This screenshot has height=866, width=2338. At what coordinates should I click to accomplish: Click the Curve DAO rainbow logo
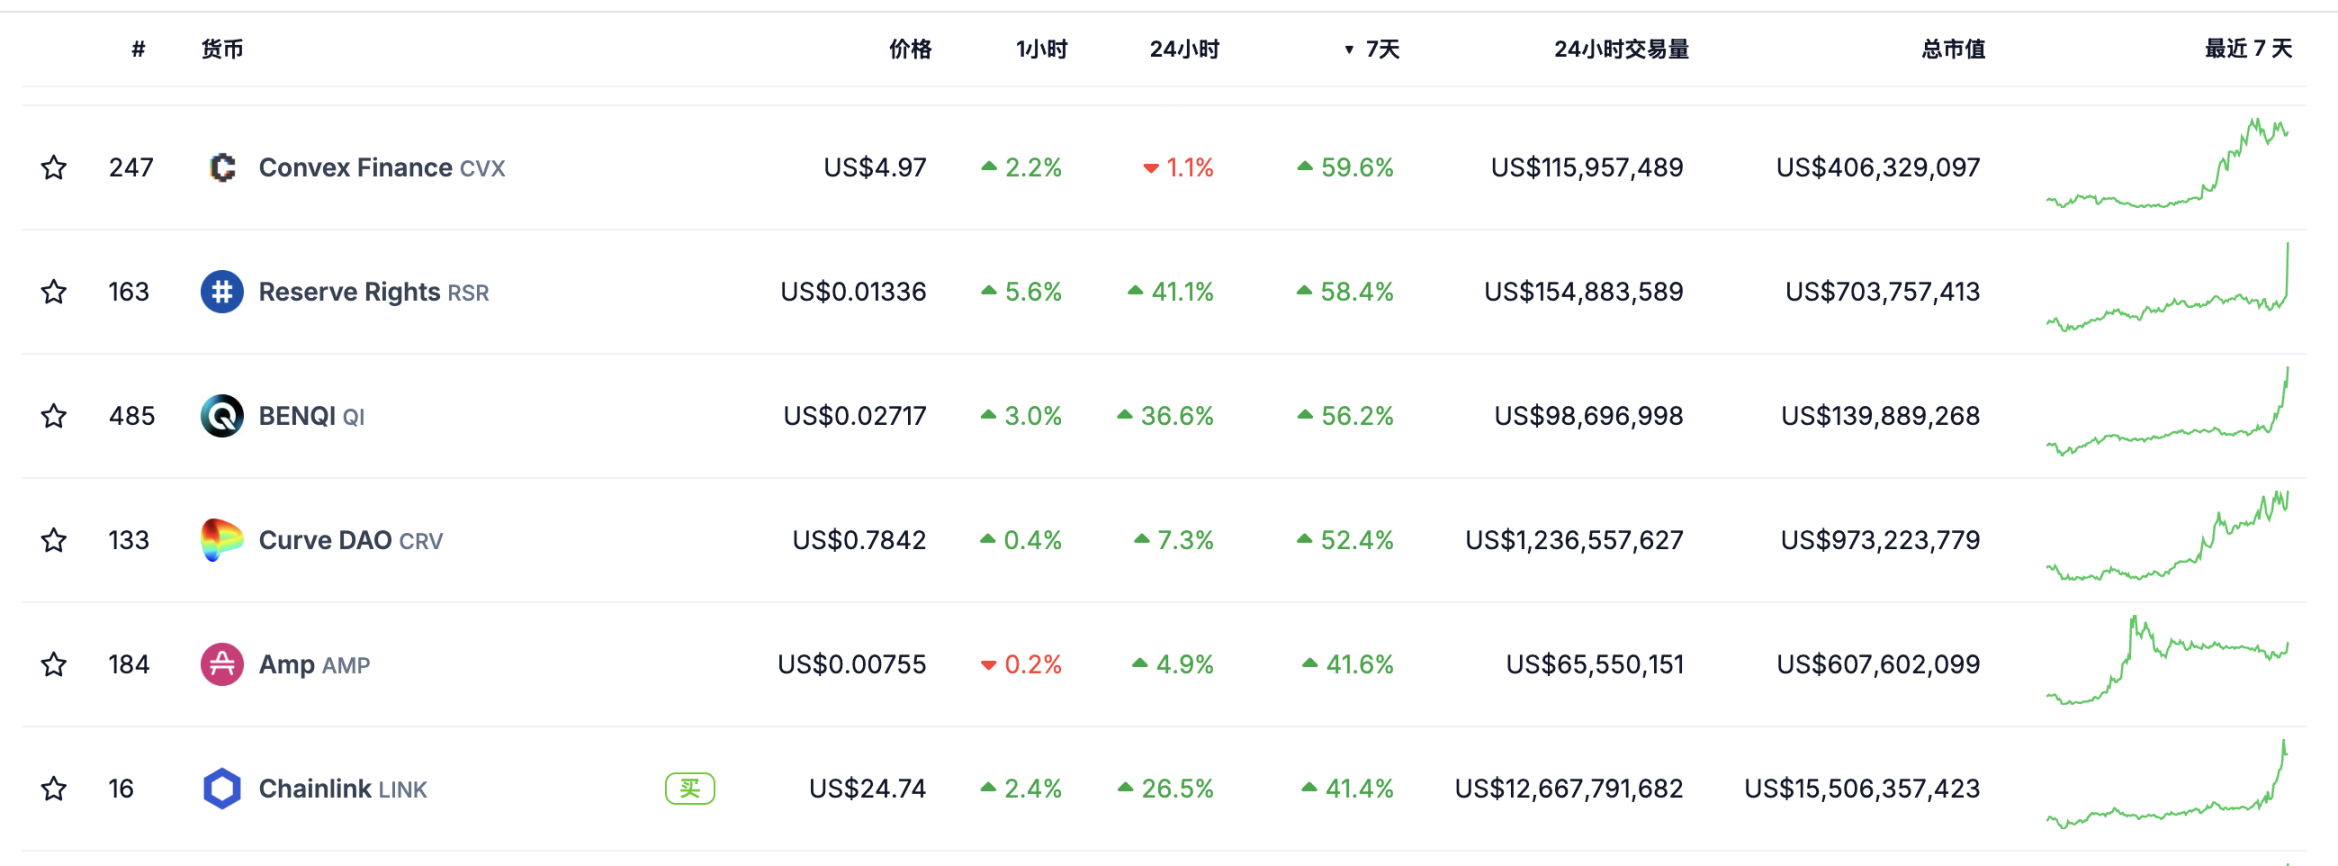coord(222,539)
